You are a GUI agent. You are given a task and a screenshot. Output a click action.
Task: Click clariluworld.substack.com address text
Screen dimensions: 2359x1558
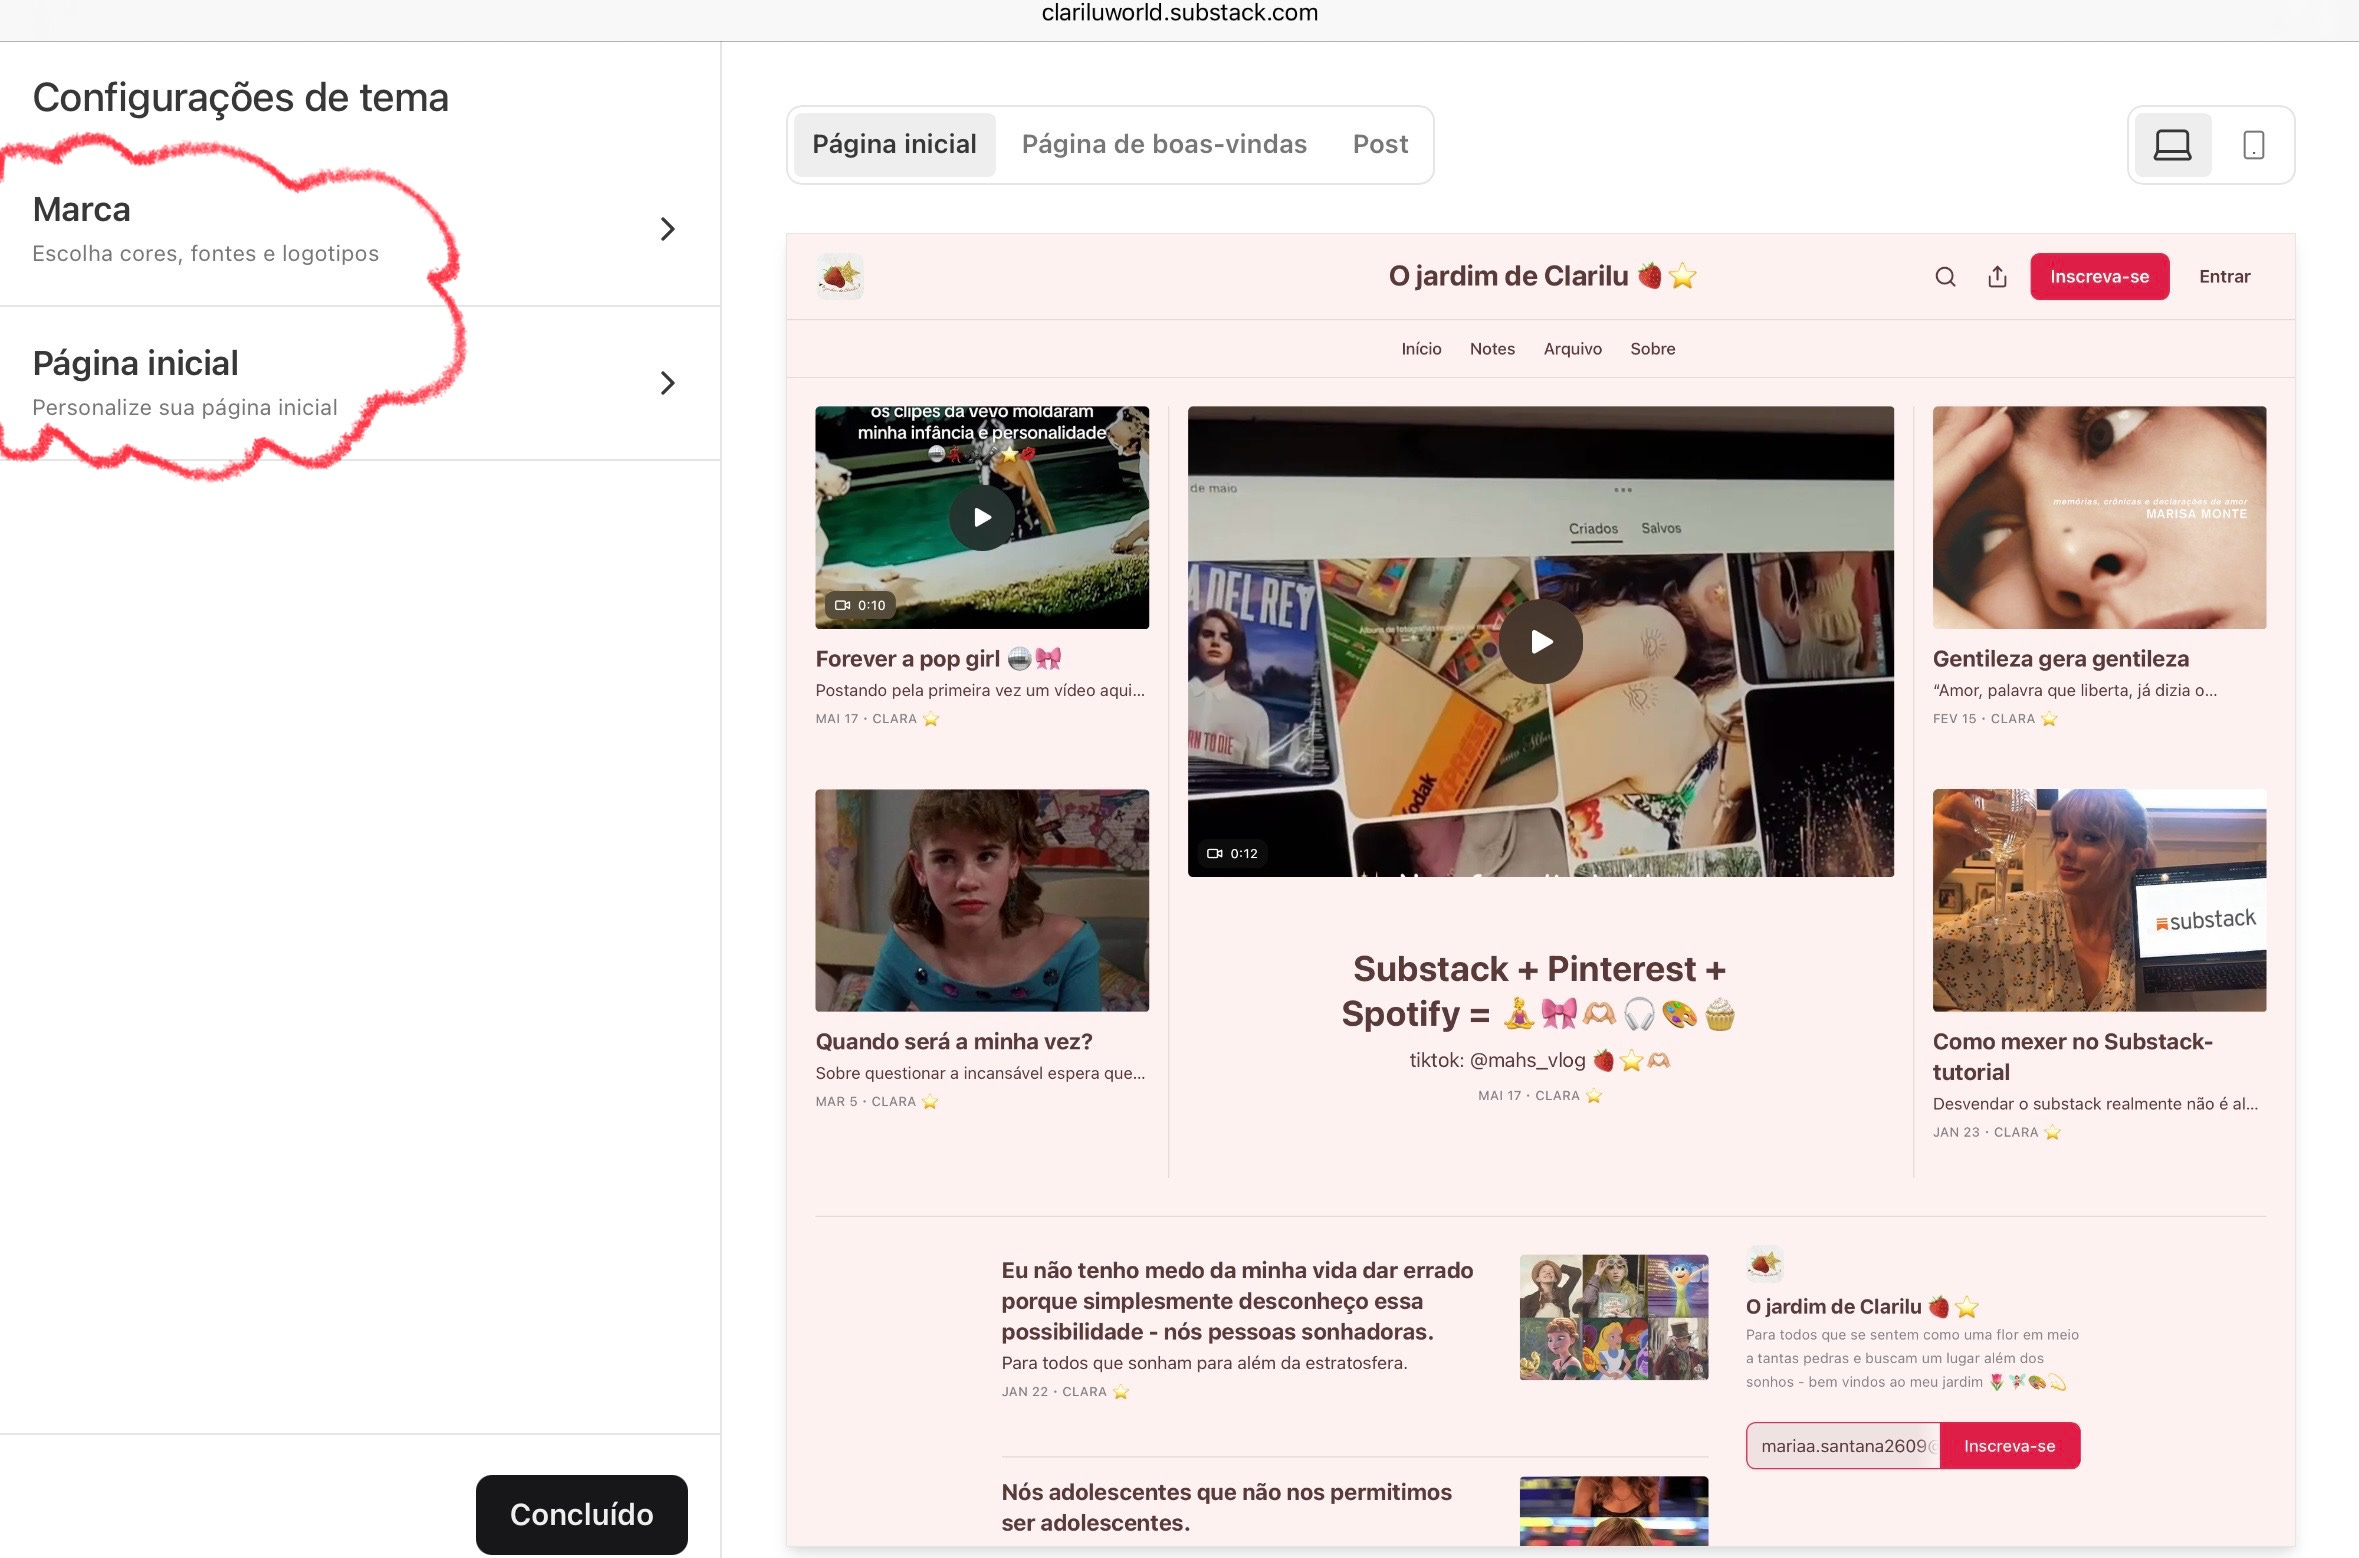[1179, 13]
